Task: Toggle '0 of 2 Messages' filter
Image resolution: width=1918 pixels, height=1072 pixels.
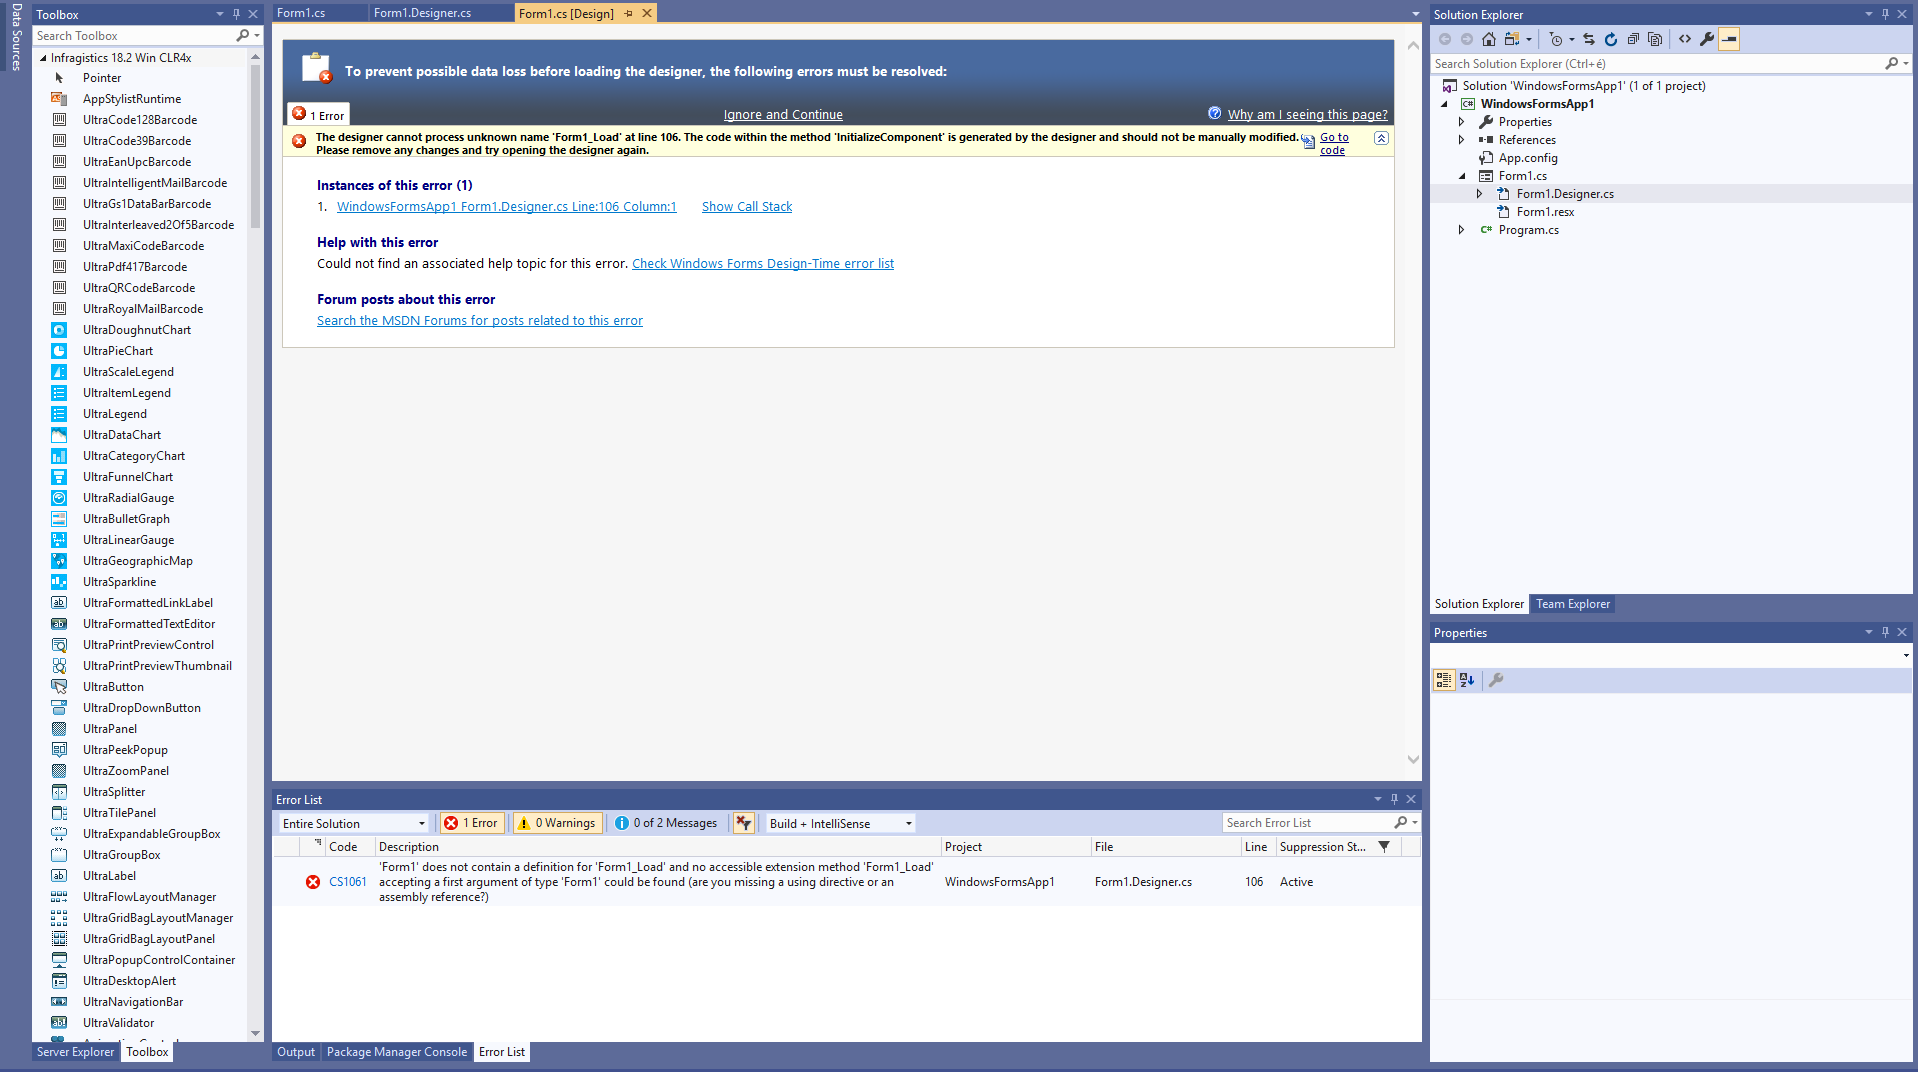Action: point(666,823)
